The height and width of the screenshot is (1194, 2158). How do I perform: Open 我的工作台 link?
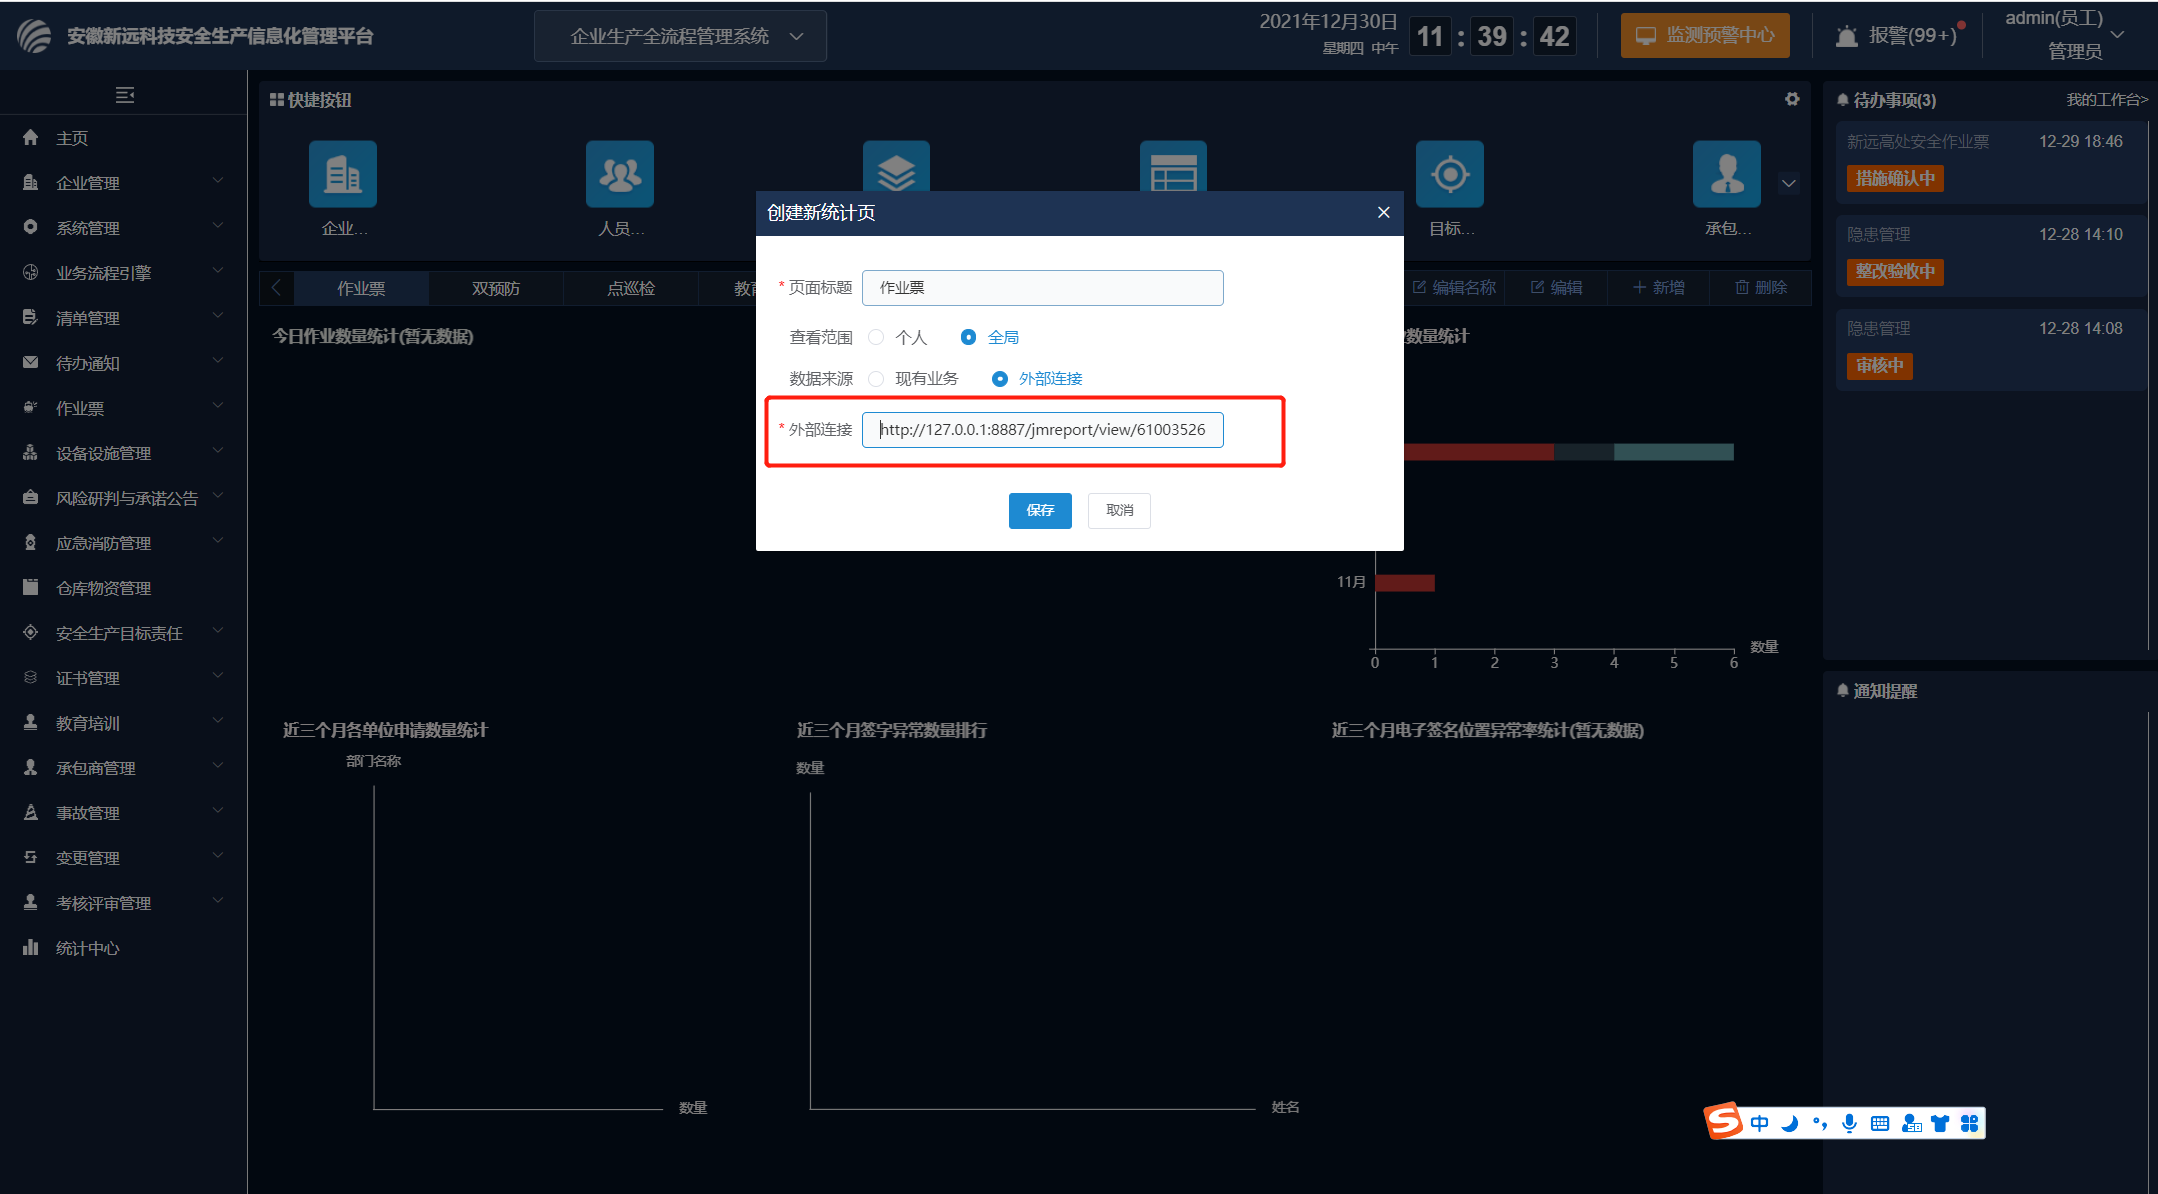click(2107, 100)
